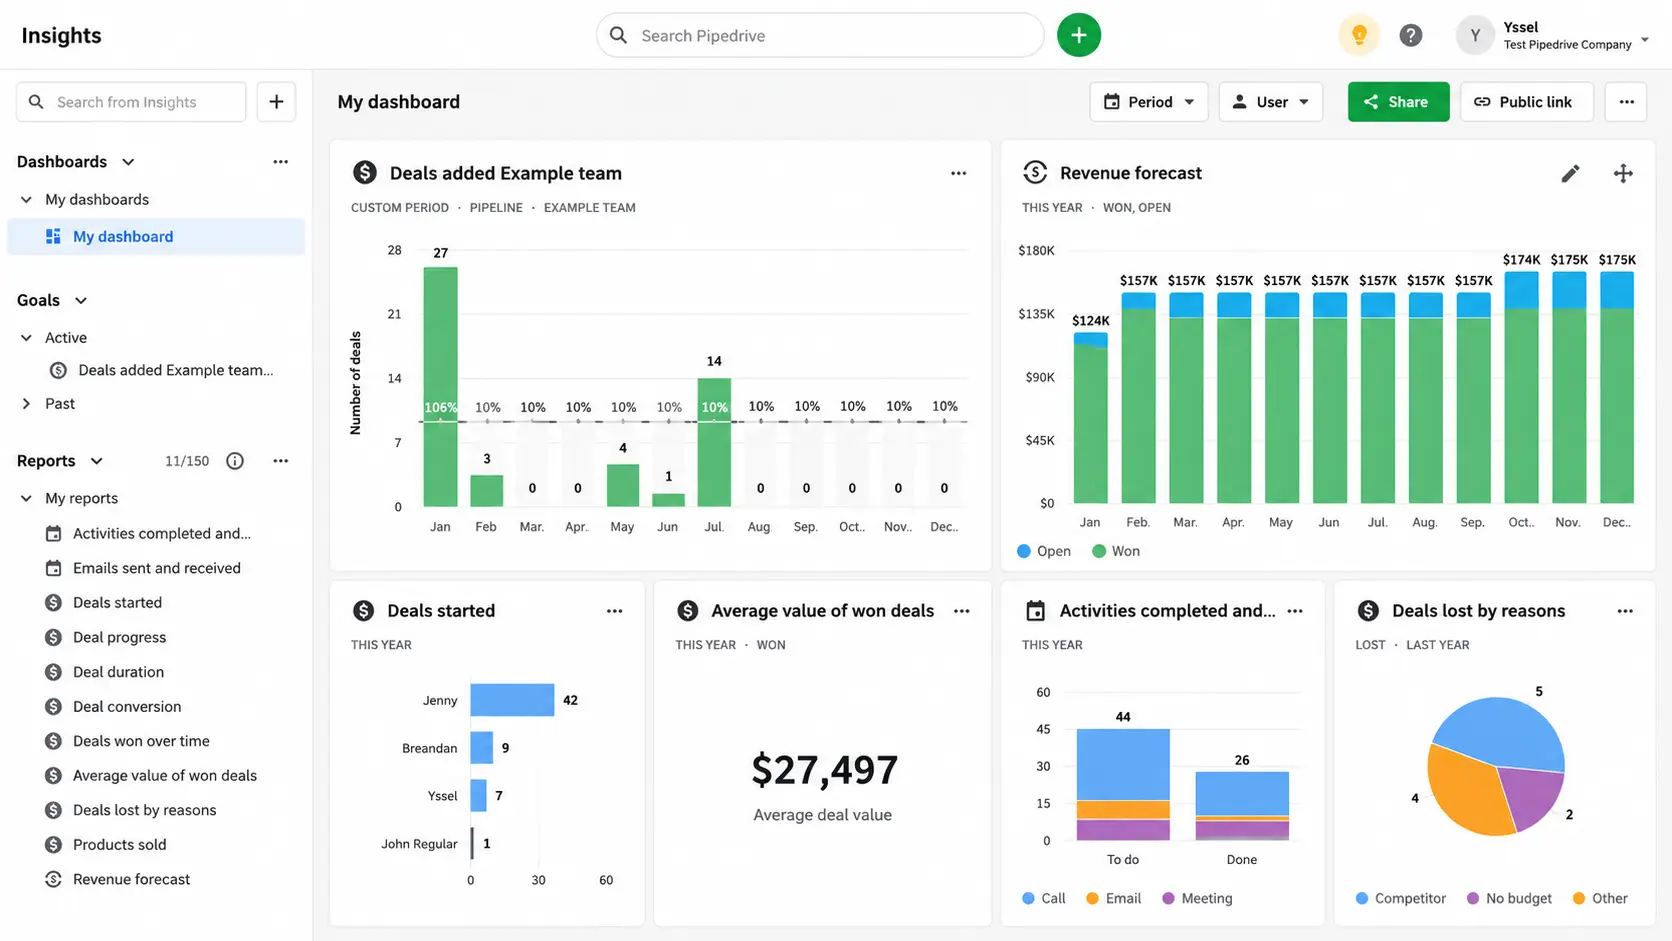1672x941 pixels.
Task: Toggle the Open legend in Revenue forecast
Action: click(x=1044, y=551)
